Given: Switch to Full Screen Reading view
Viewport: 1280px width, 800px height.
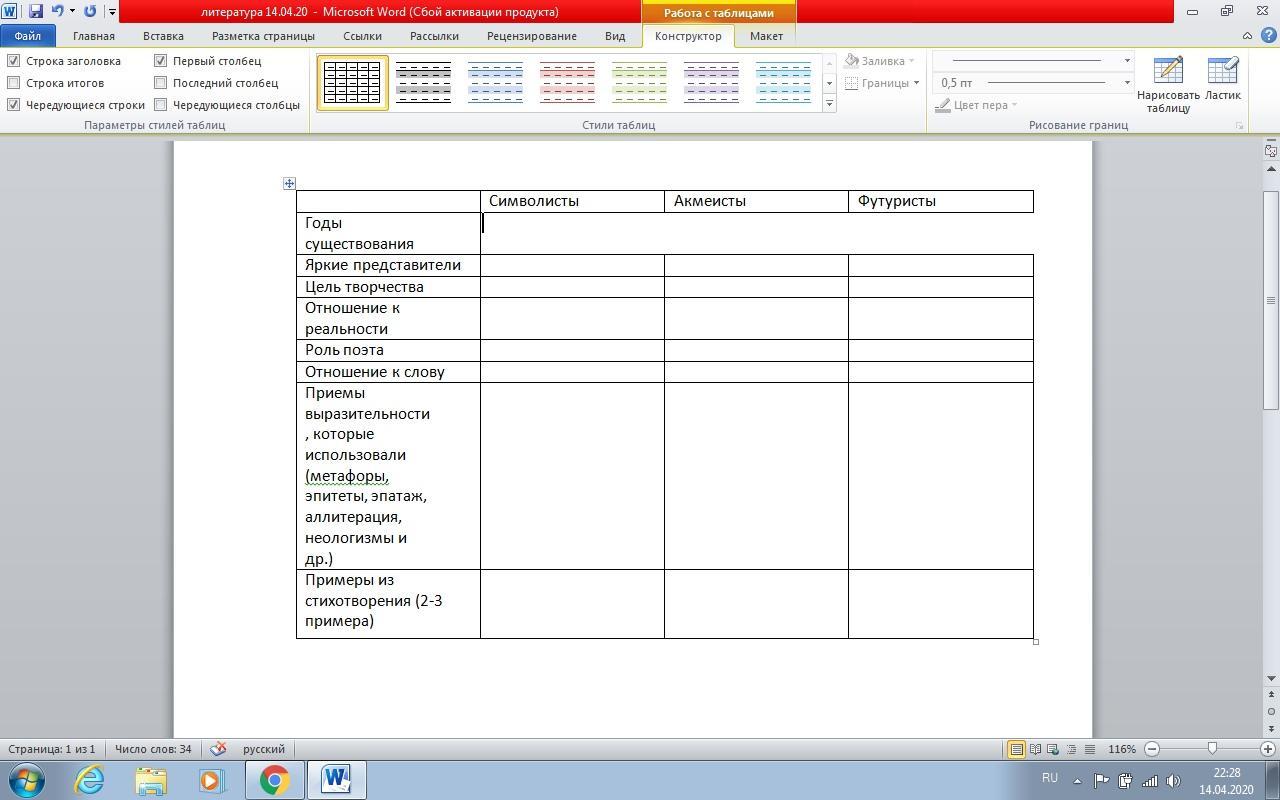Looking at the screenshot, I should 1036,749.
